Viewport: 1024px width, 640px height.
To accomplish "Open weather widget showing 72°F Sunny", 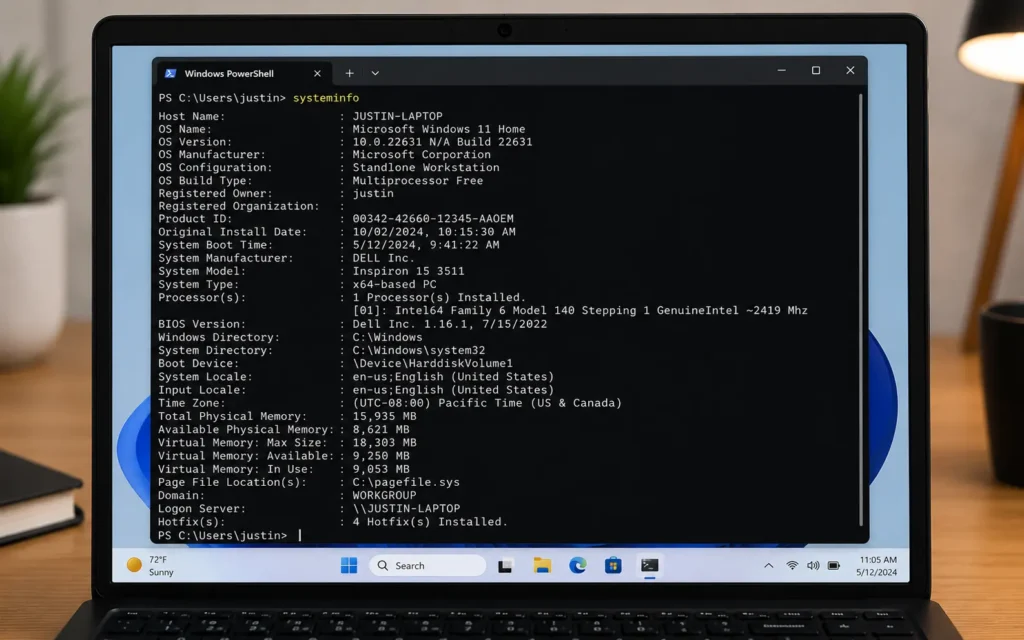I will pyautogui.click(x=150, y=566).
